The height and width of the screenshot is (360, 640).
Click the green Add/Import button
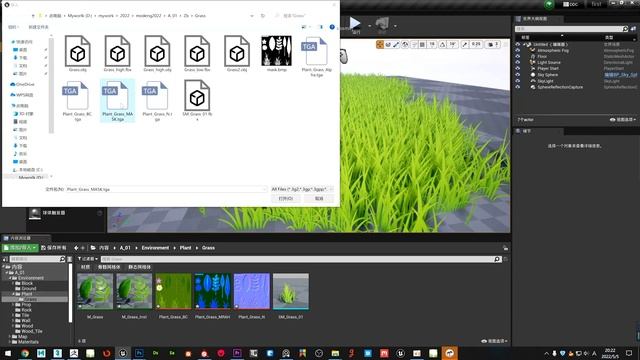[20, 248]
